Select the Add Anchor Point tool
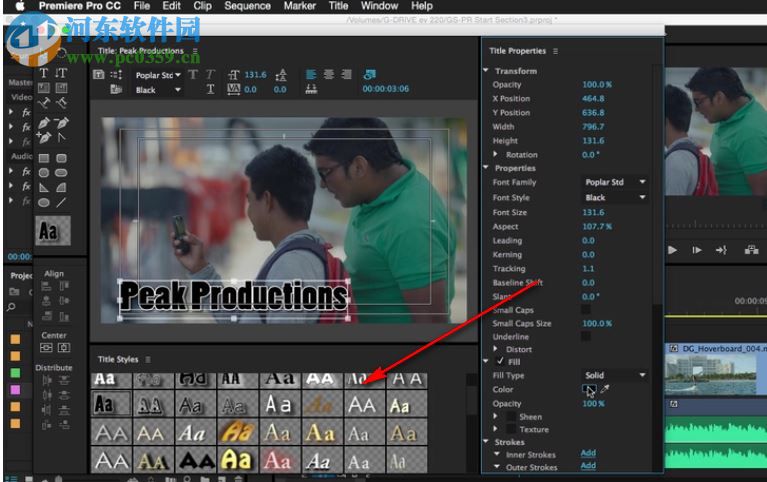767x482 pixels. pos(44,138)
